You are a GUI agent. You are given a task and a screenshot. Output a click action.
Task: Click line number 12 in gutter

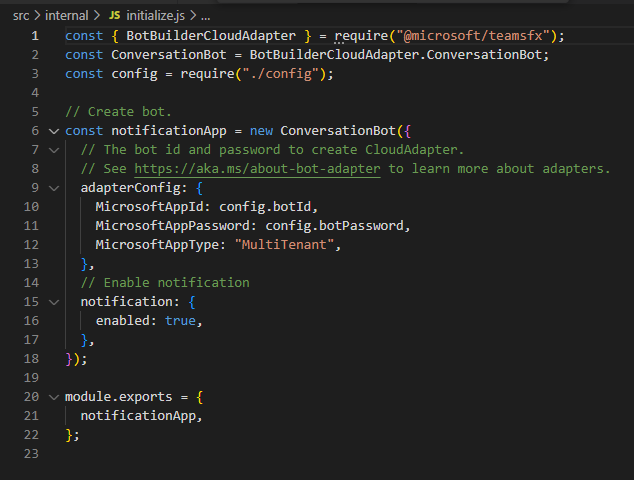pos(31,245)
